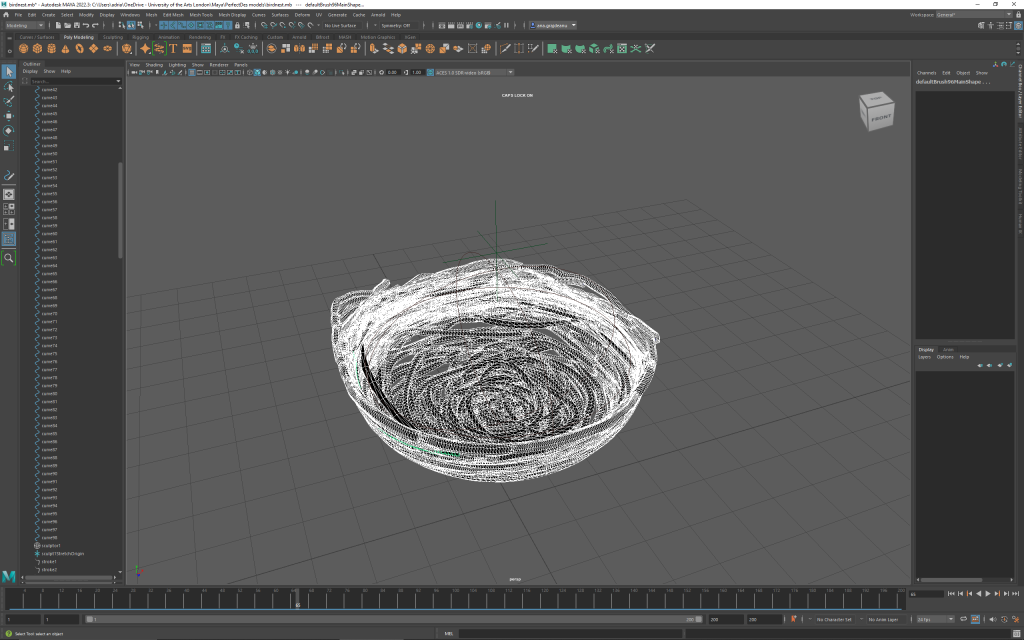Create a polygon torus from the shelf
Viewport: 1024px width, 640px height.
(80, 49)
